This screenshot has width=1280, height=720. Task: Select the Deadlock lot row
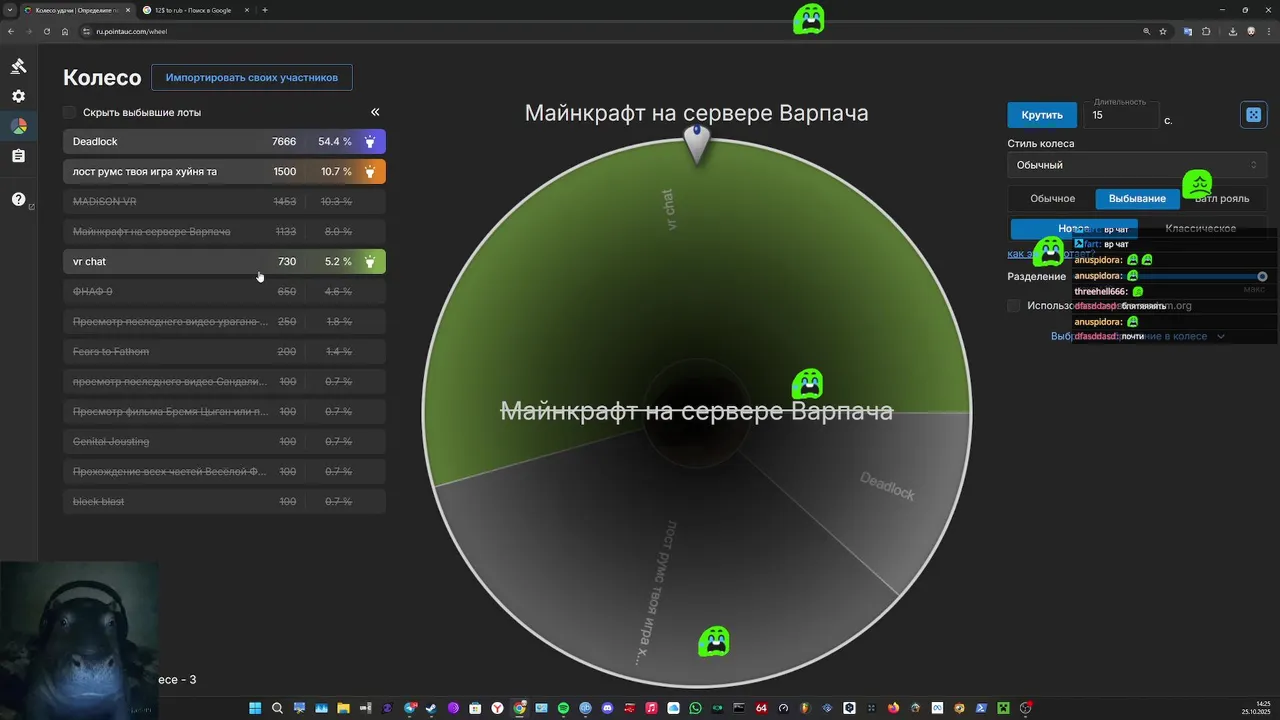pos(224,142)
